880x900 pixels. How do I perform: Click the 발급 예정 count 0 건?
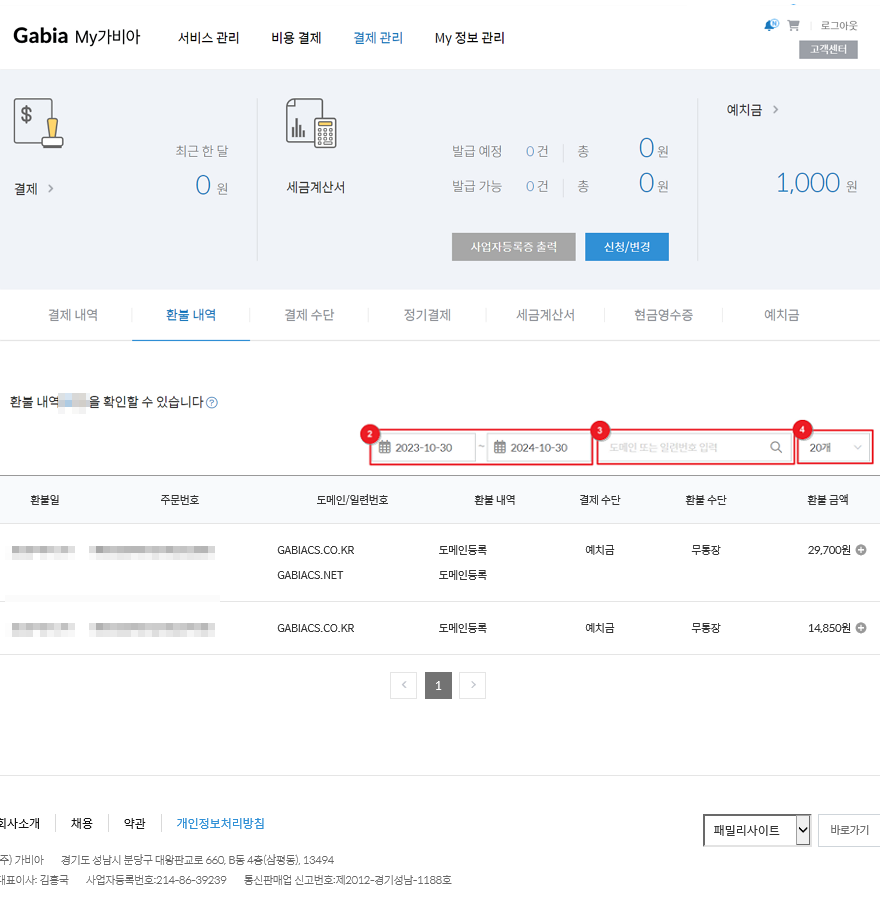pos(537,152)
